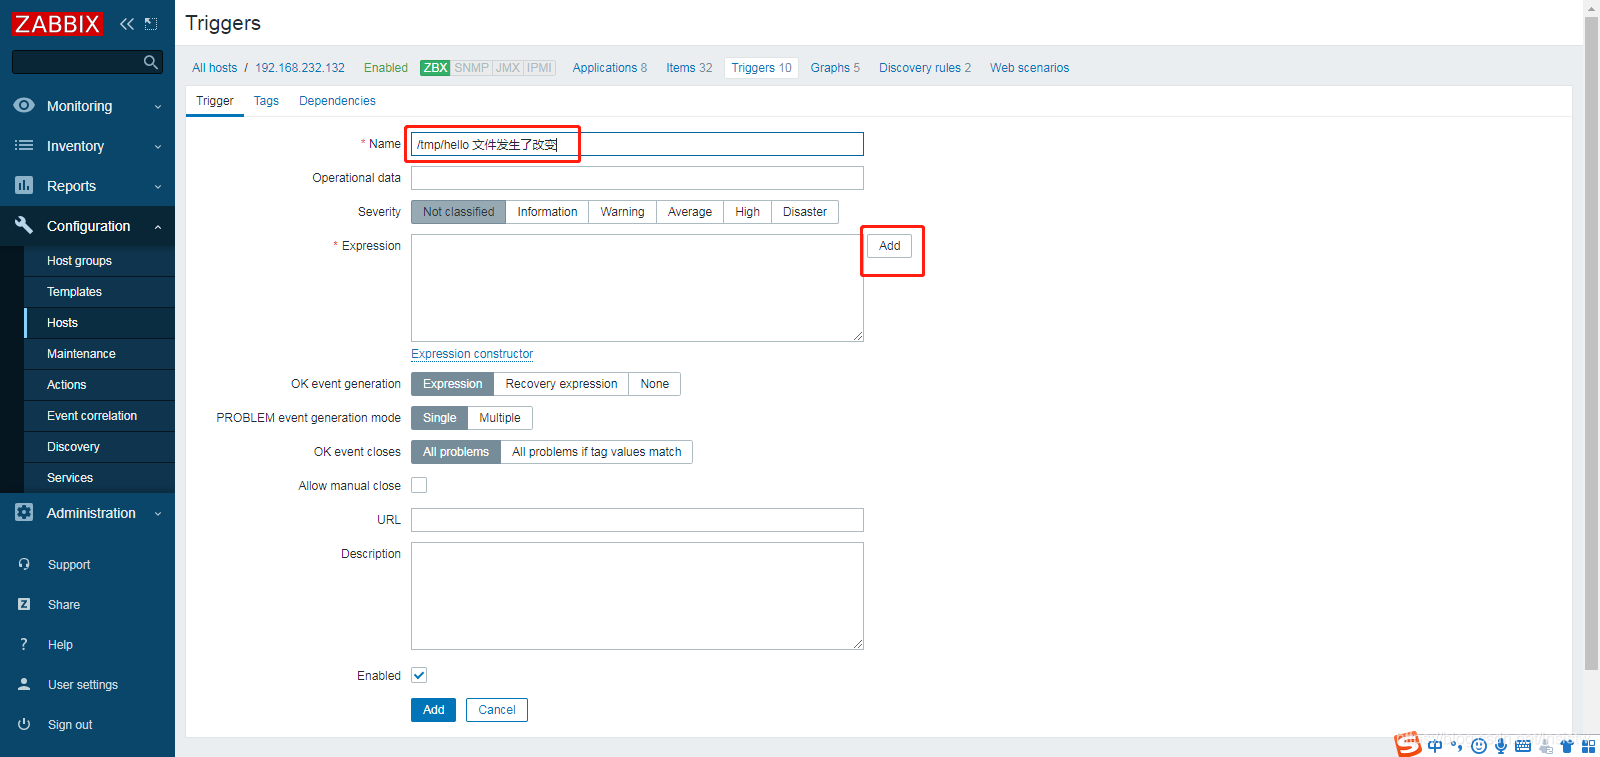
Task: Select Disaster severity
Action: pos(805,212)
